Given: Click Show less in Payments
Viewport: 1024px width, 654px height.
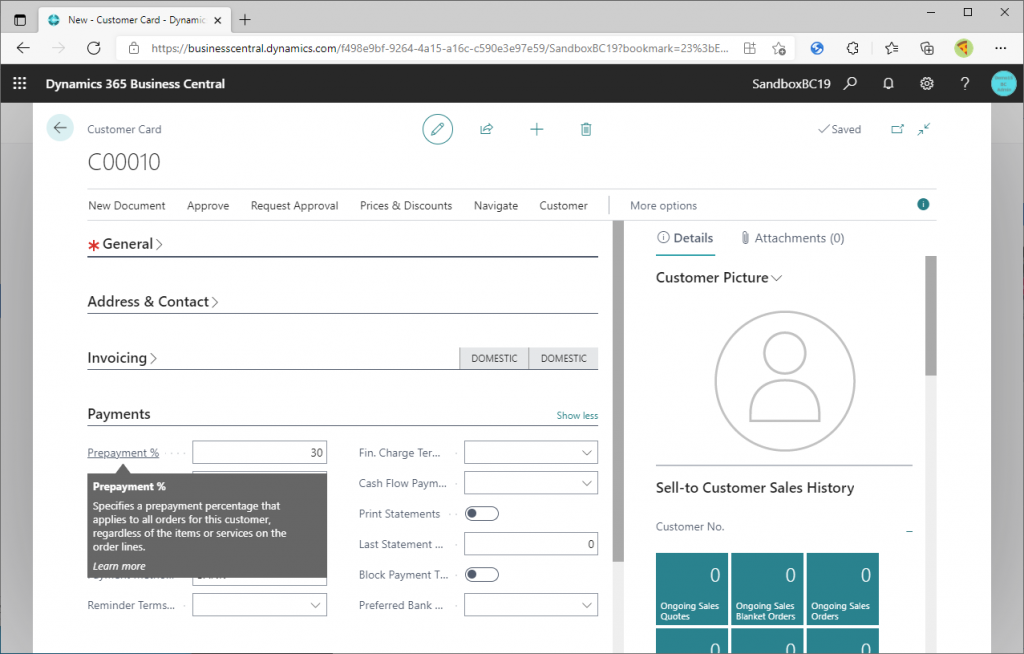Looking at the screenshot, I should [x=577, y=416].
